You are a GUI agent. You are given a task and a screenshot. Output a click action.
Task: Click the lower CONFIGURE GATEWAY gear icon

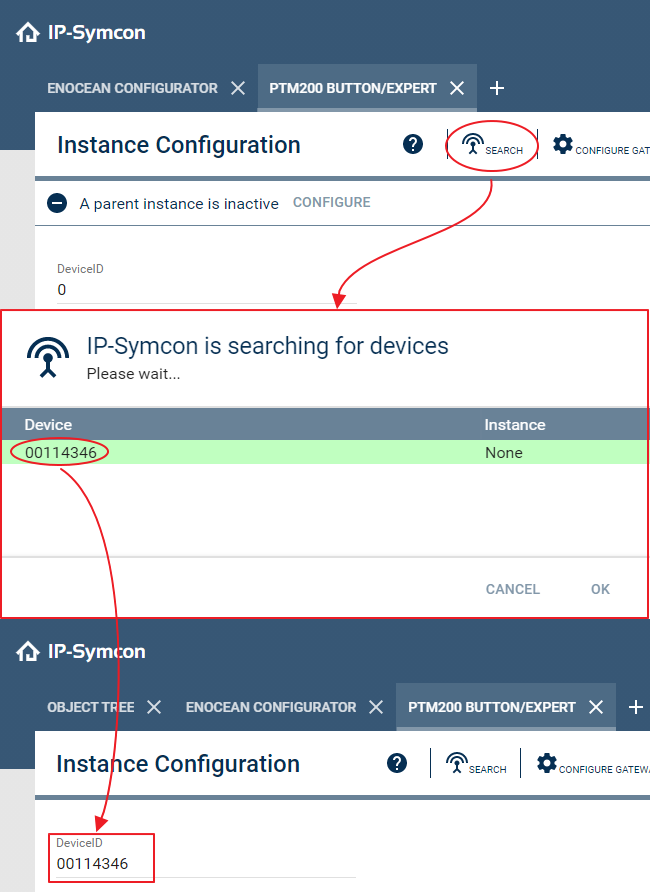pyautogui.click(x=547, y=763)
